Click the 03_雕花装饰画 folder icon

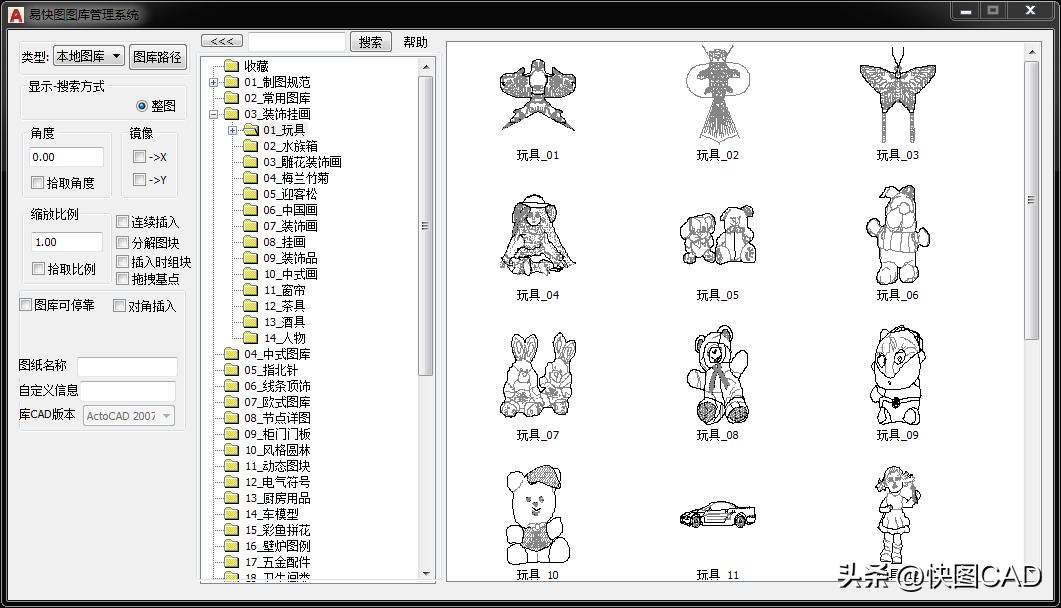(250, 162)
